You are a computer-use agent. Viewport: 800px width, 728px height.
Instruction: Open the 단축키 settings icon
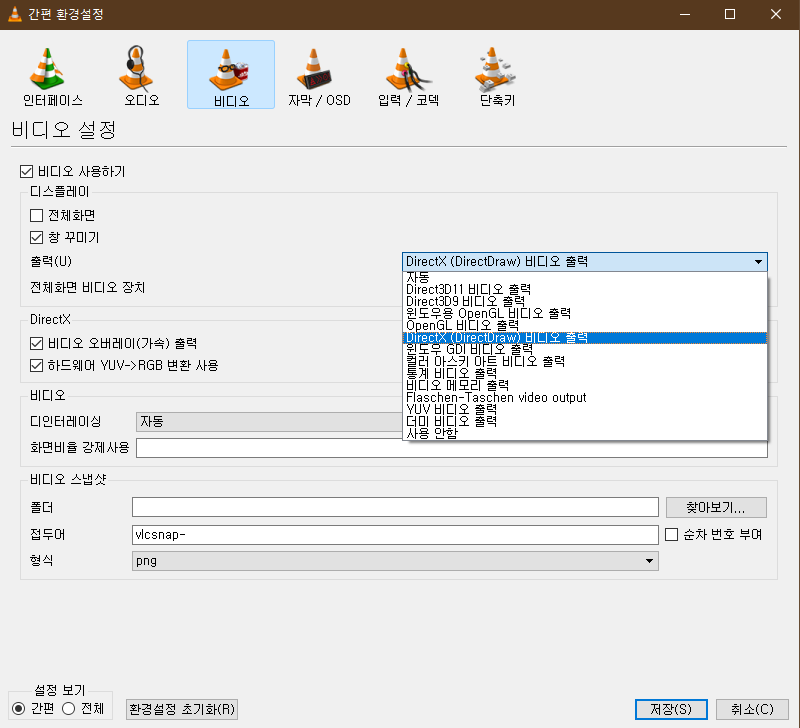(497, 75)
